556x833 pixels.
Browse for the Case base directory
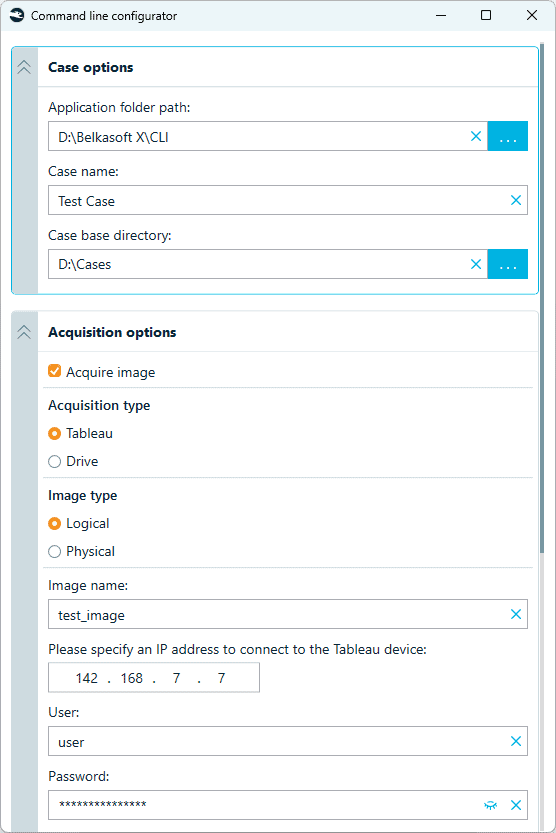click(x=508, y=264)
